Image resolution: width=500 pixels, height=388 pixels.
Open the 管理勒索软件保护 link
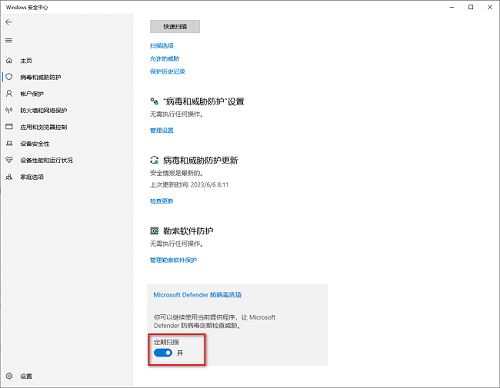click(x=173, y=260)
